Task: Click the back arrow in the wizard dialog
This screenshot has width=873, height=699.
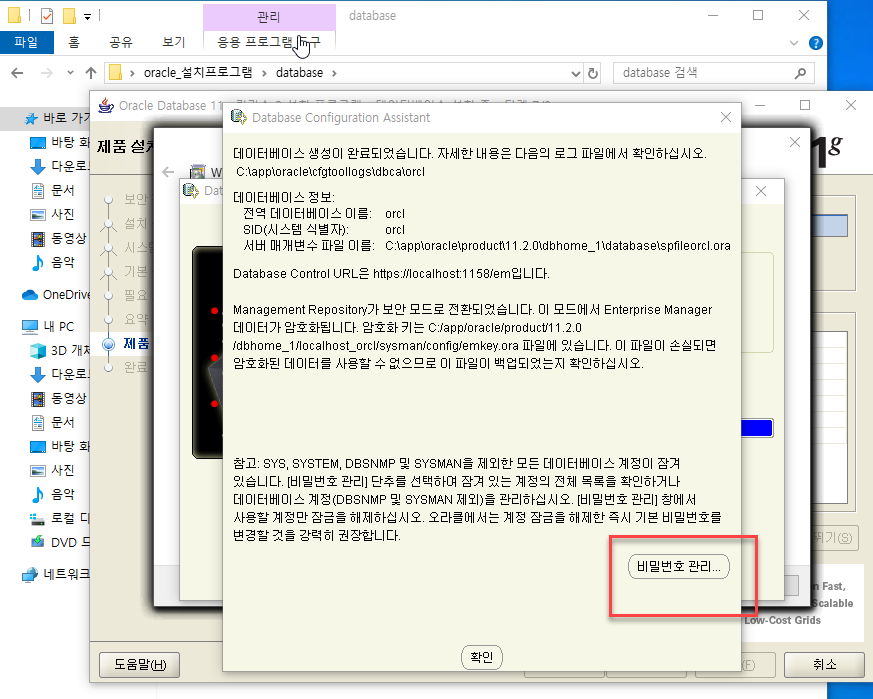Action: coord(168,172)
